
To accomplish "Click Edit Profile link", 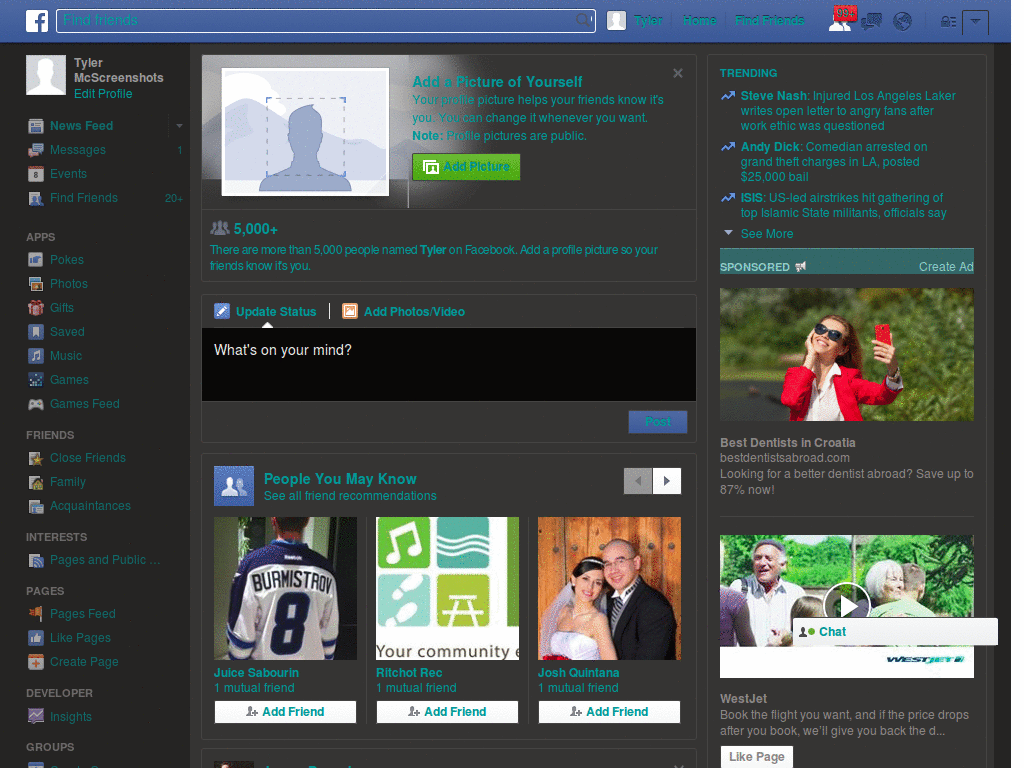I will coord(103,94).
